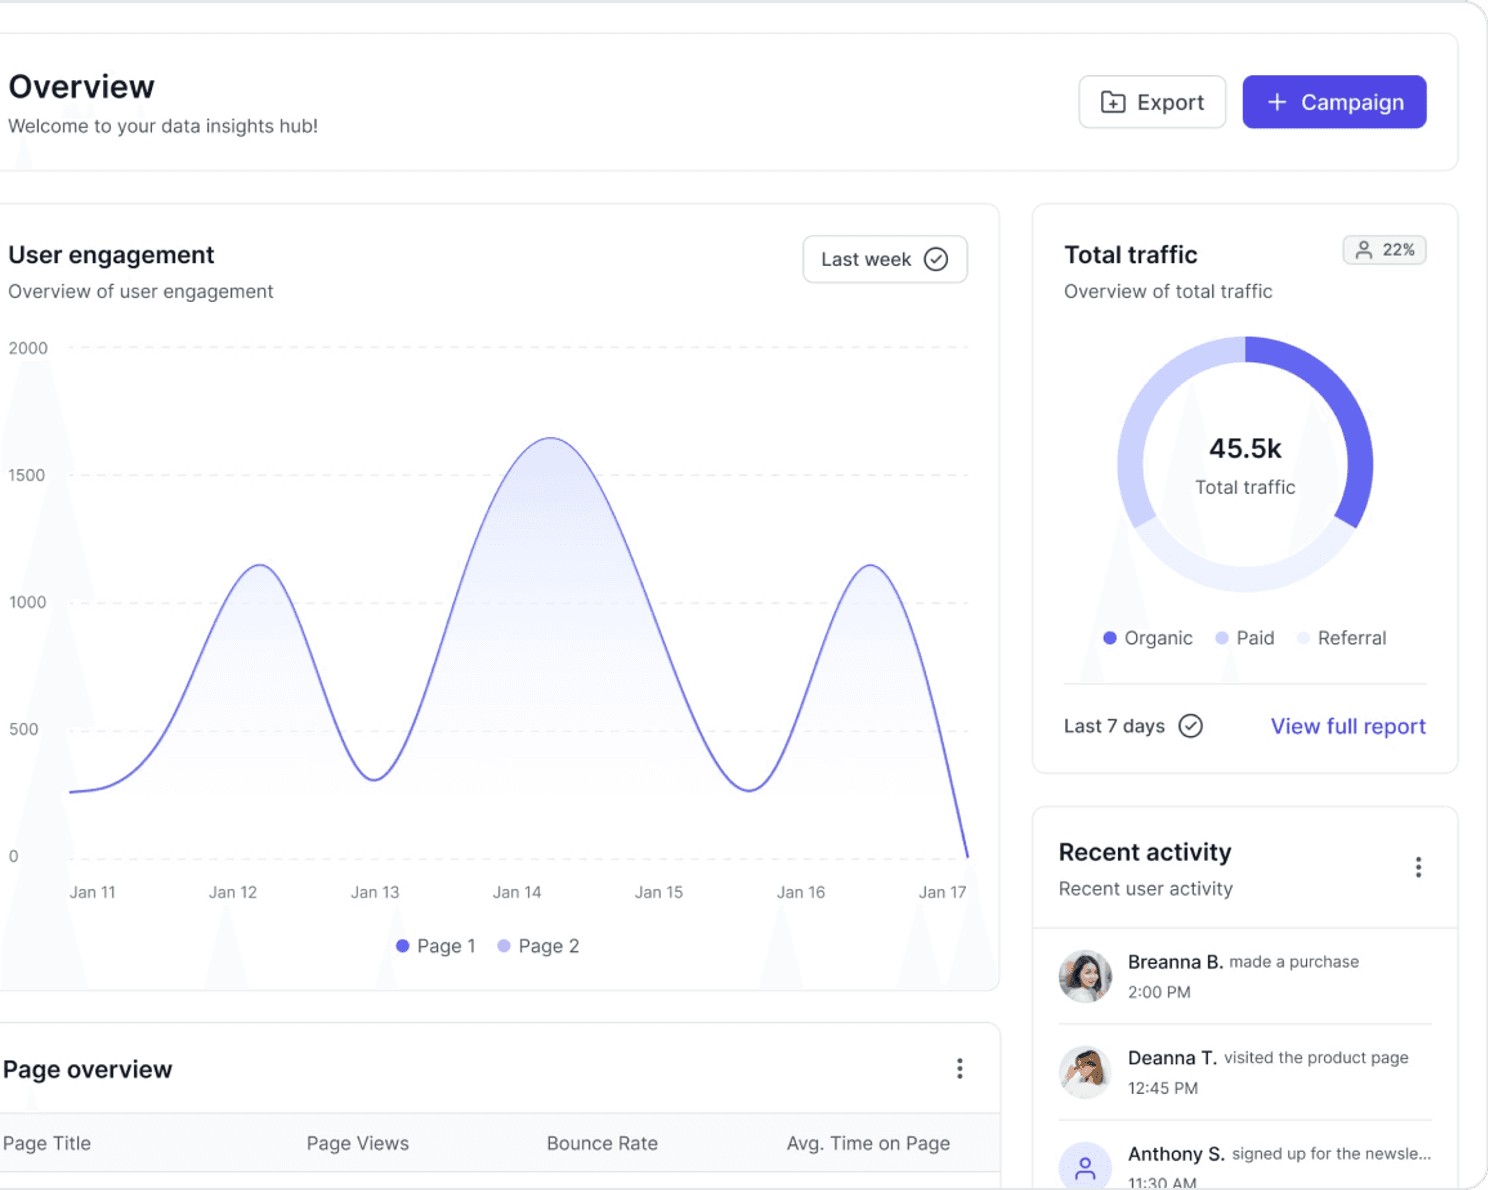Image resolution: width=1488 pixels, height=1190 pixels.
Task: Sort by Page Views column header
Action: pos(357,1143)
